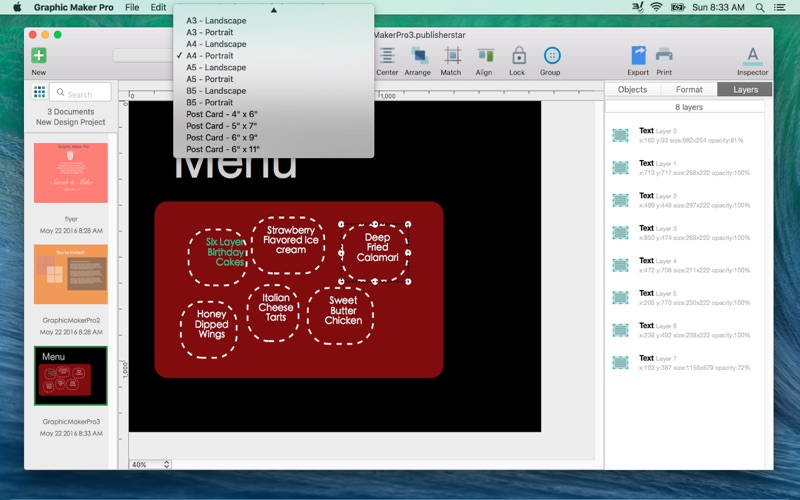Switch to the Layers tab
Viewport: 800px width, 500px height.
tap(745, 89)
